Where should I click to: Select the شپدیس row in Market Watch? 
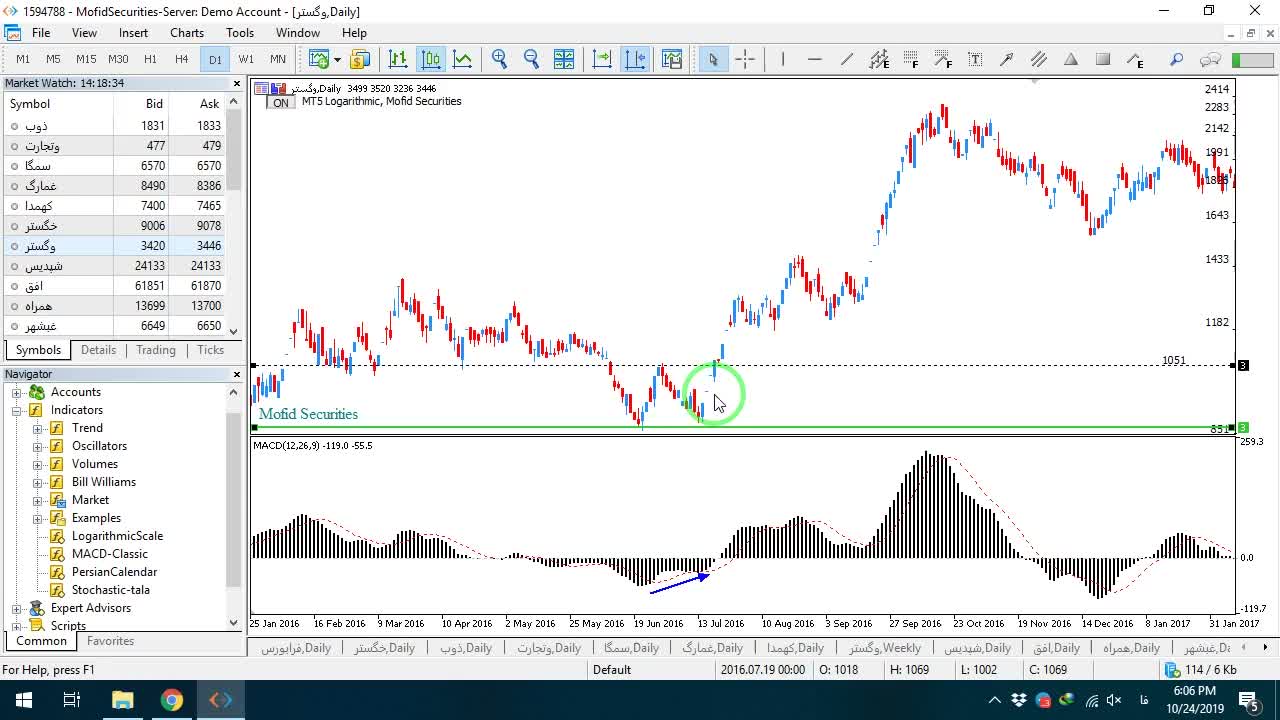[x=114, y=266]
